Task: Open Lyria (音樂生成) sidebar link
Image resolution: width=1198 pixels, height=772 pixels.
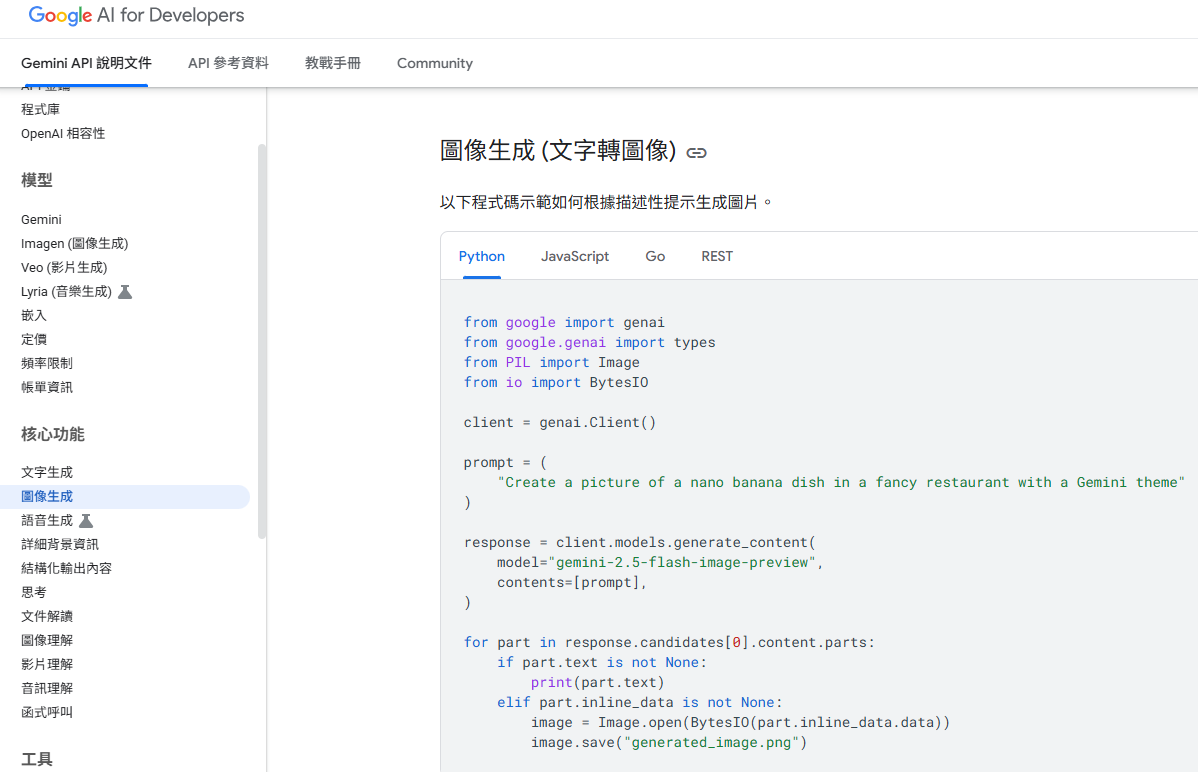Action: pyautogui.click(x=66, y=291)
